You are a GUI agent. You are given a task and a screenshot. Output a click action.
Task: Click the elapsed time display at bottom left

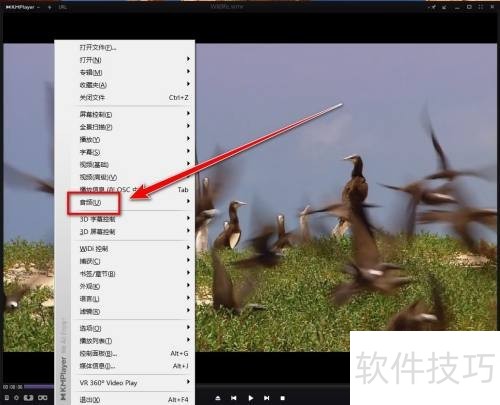pyautogui.click(x=13, y=387)
